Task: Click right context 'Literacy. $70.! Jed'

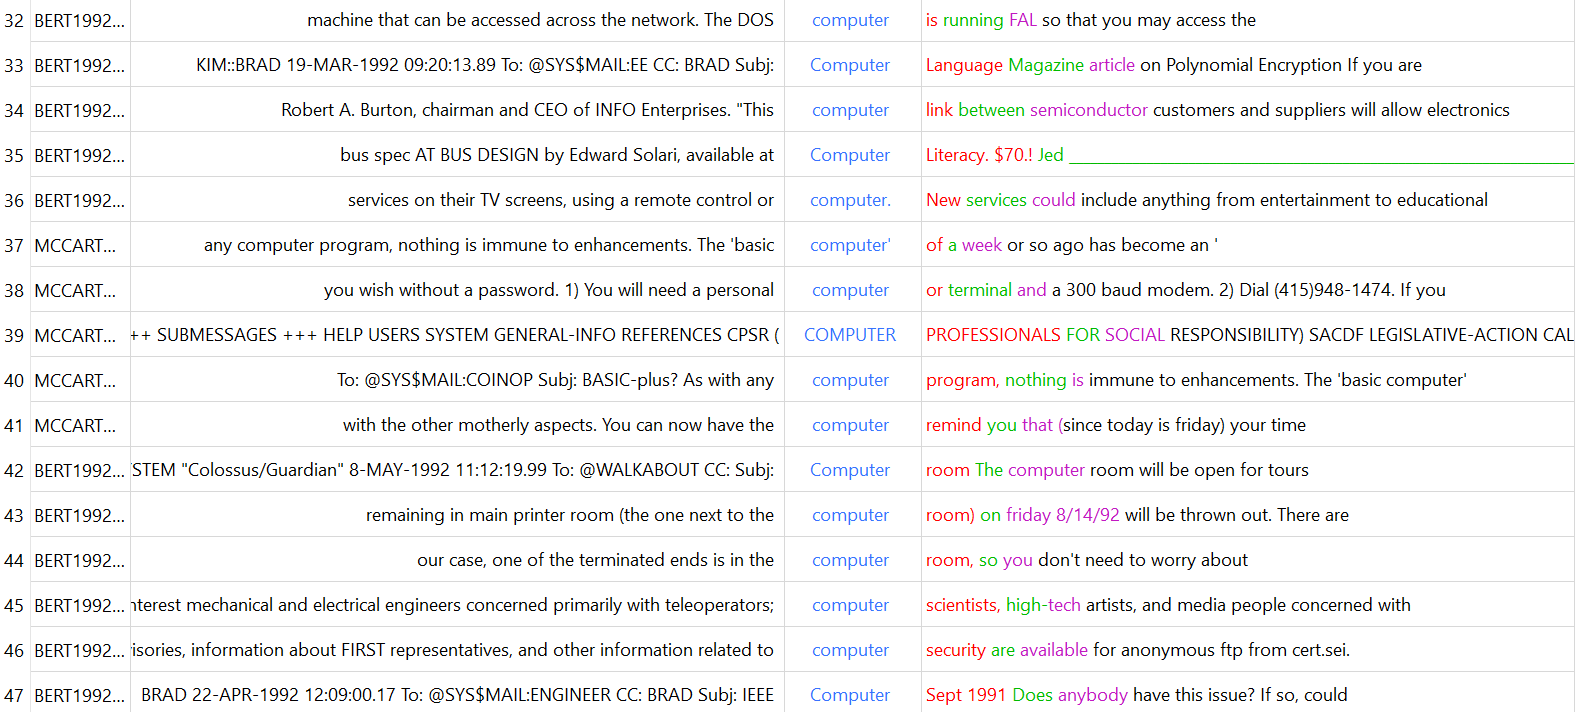Action: (994, 155)
